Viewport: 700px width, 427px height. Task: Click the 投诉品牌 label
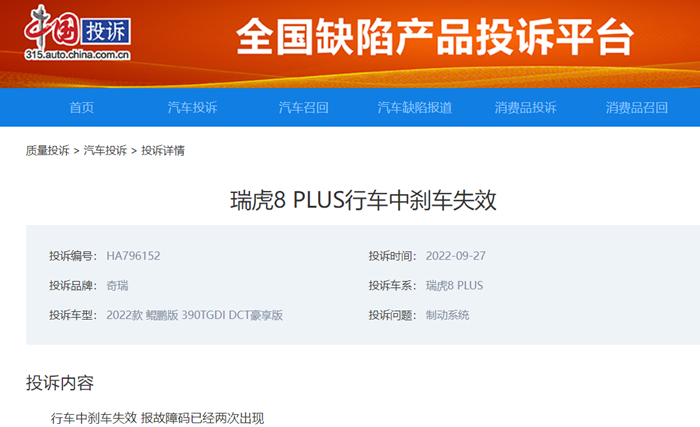73,285
